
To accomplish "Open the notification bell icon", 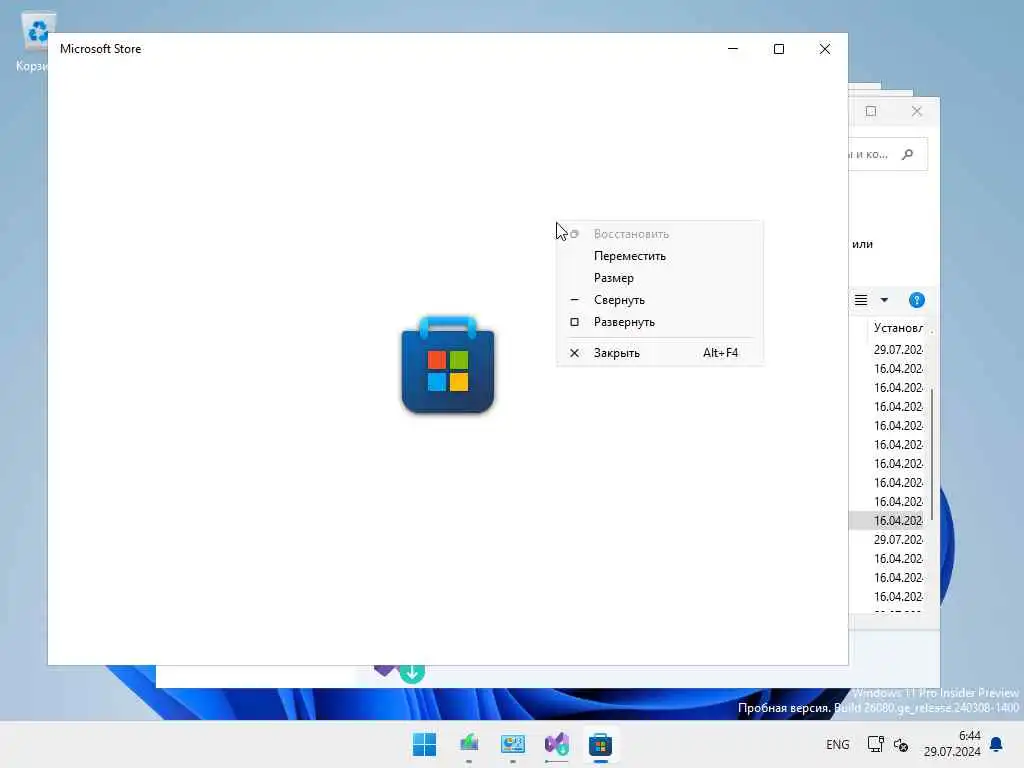I will click(997, 744).
